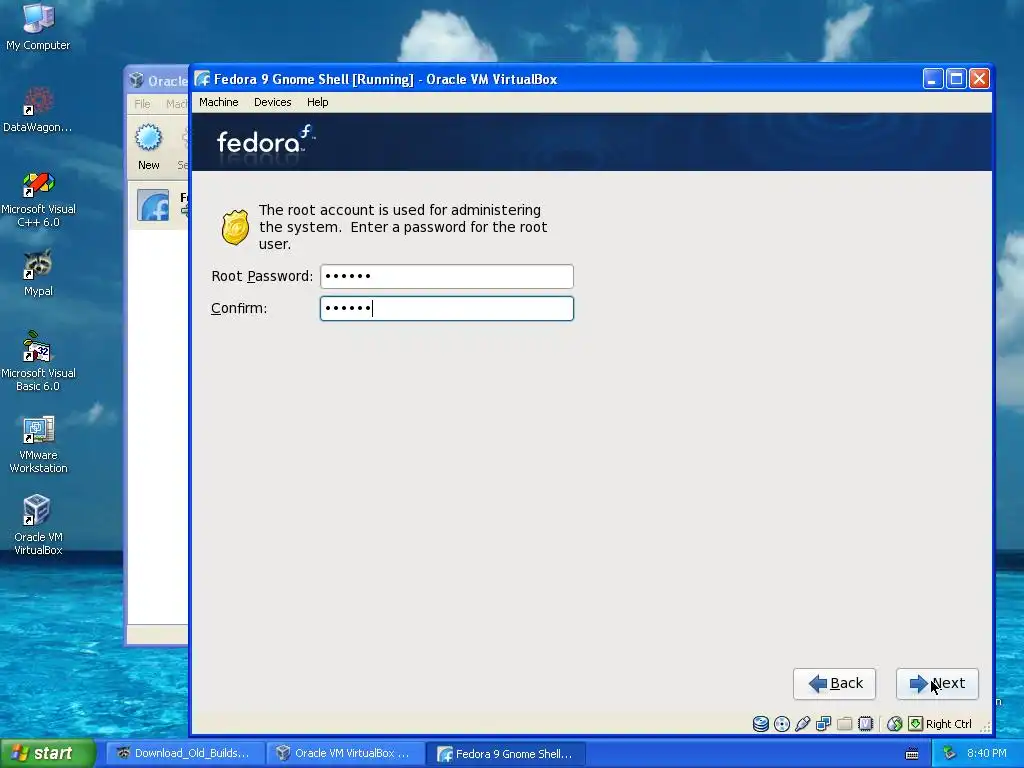This screenshot has height=768, width=1024.
Task: Click the on-screen keyboard taskbar icon
Action: click(912, 754)
